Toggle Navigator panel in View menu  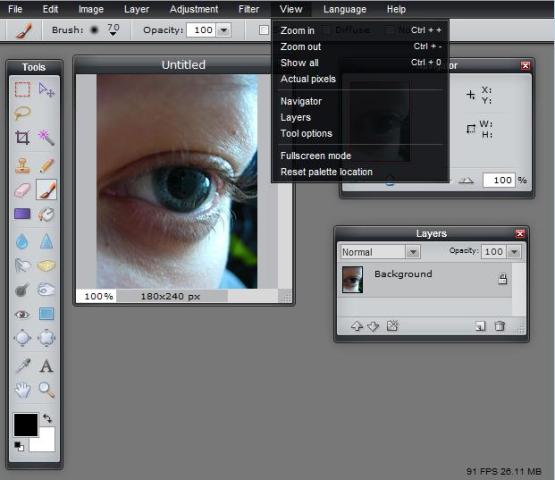click(360, 101)
